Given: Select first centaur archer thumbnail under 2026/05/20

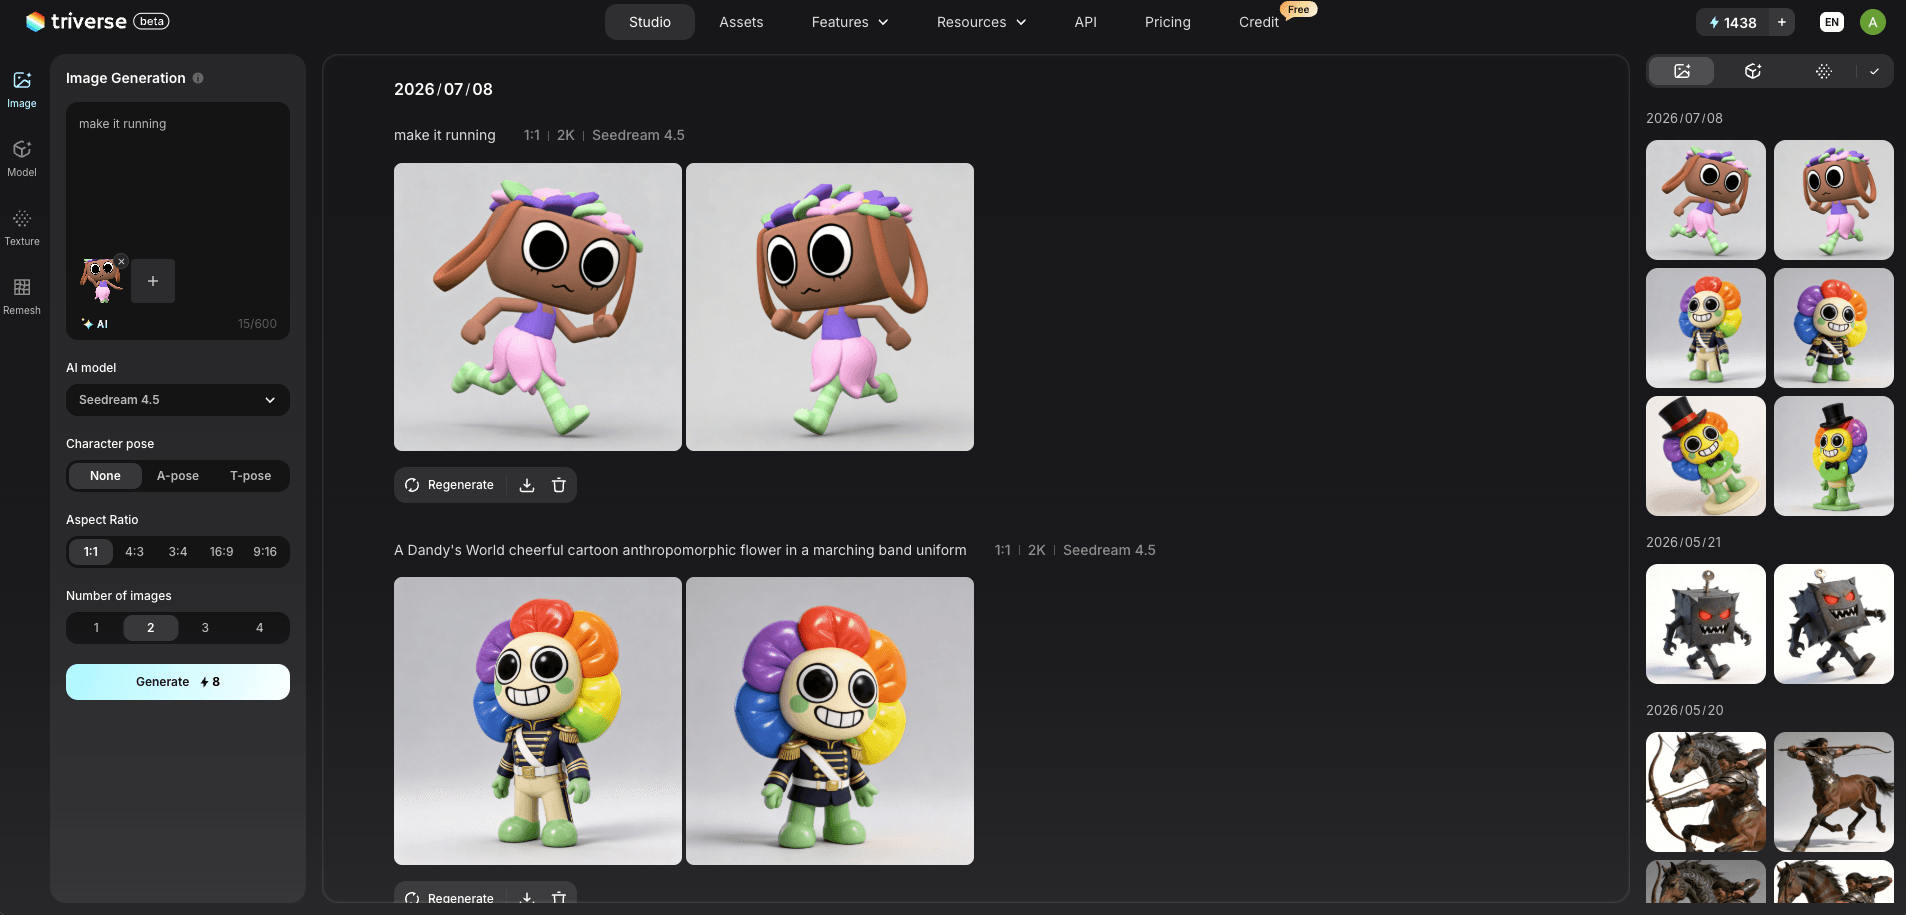Looking at the screenshot, I should click(1706, 792).
